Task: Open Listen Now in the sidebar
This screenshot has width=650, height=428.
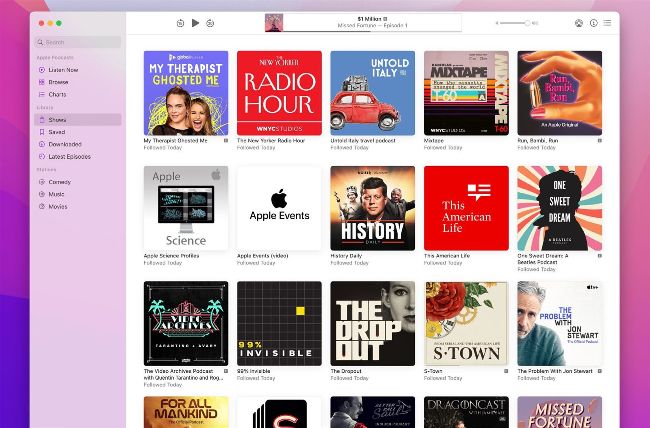Action: [x=63, y=70]
